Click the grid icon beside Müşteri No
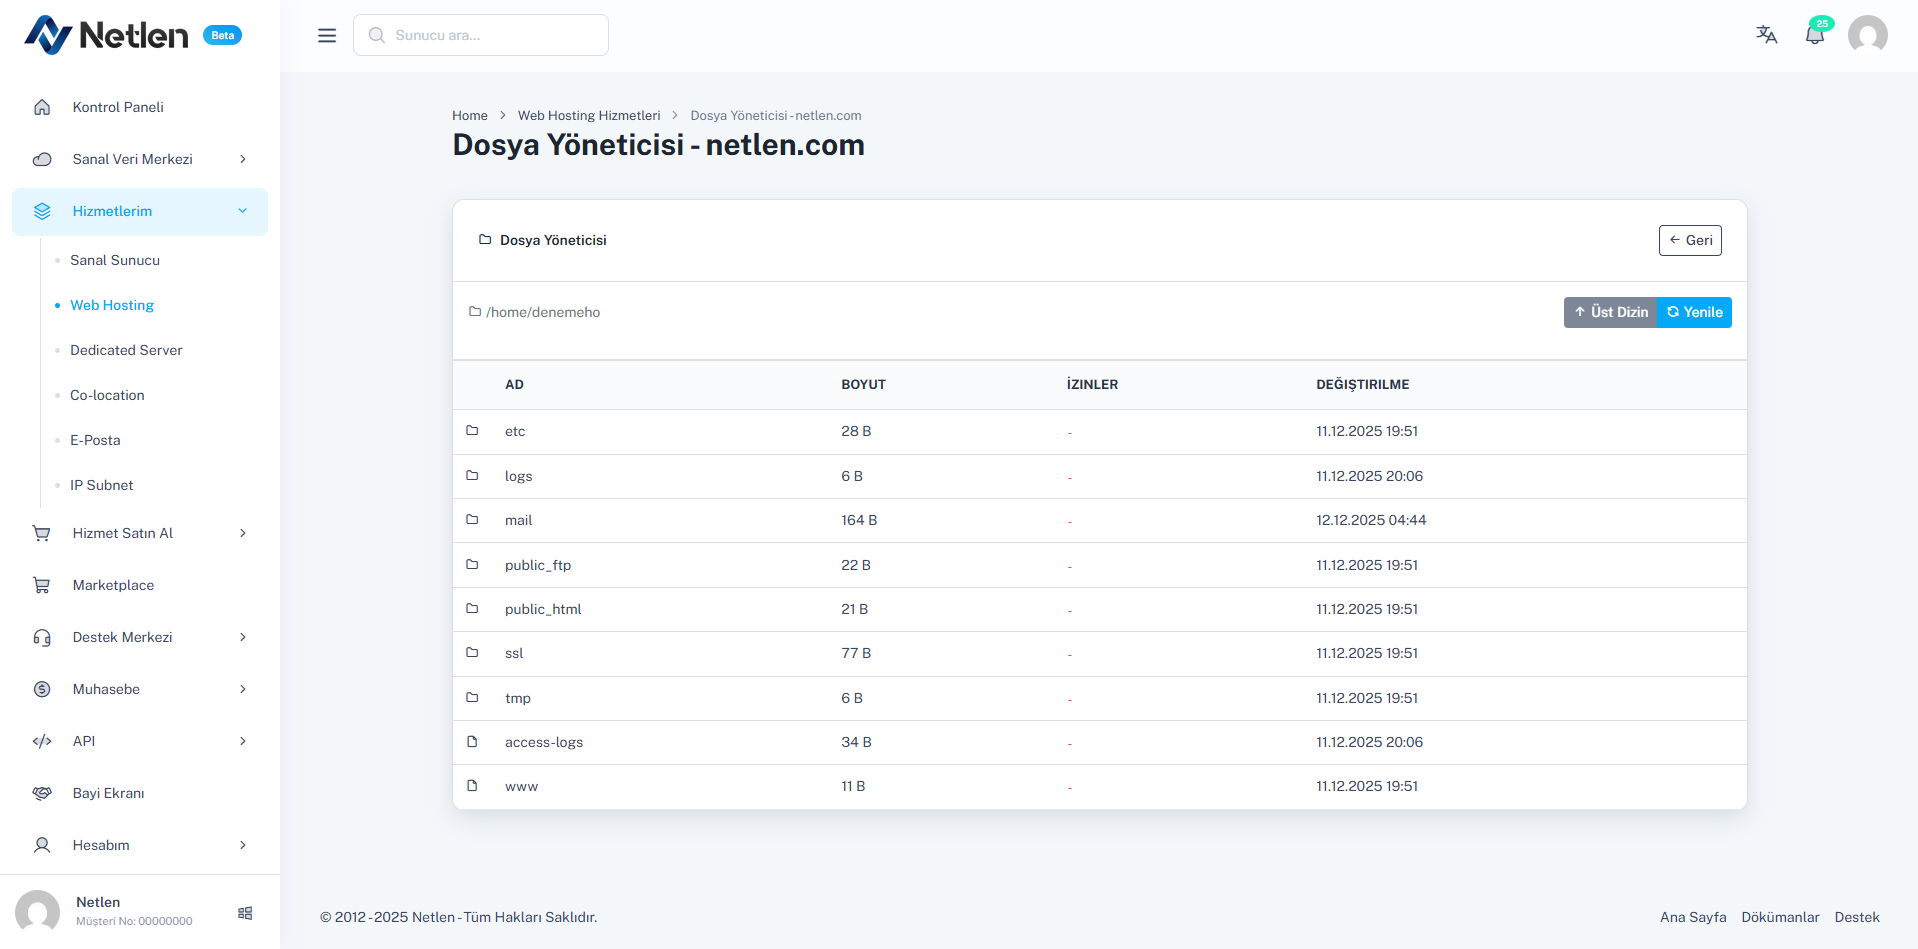This screenshot has width=1918, height=949. (x=245, y=913)
